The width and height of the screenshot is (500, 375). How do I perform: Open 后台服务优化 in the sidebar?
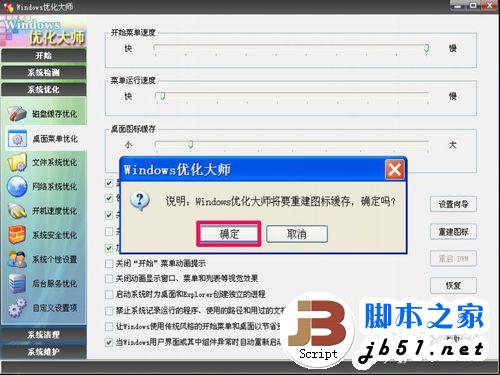pos(43,284)
